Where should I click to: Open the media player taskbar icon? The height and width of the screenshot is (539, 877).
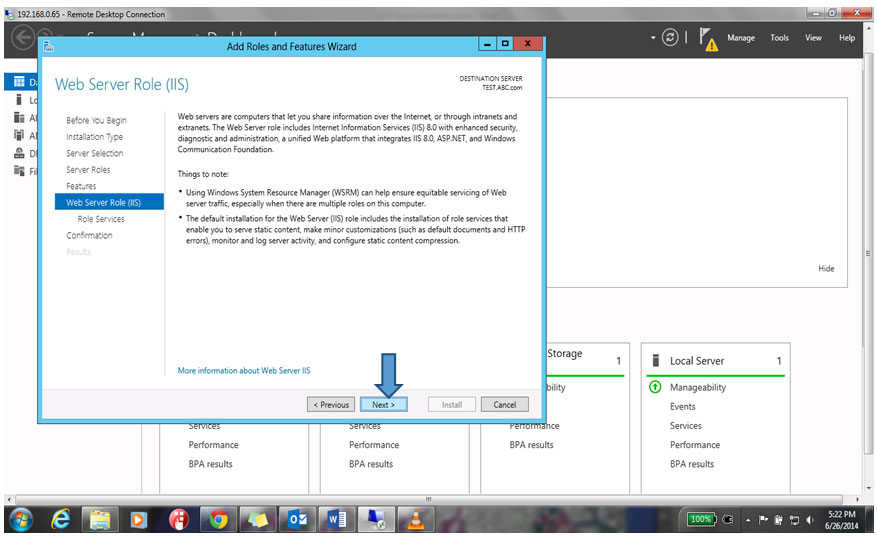139,521
